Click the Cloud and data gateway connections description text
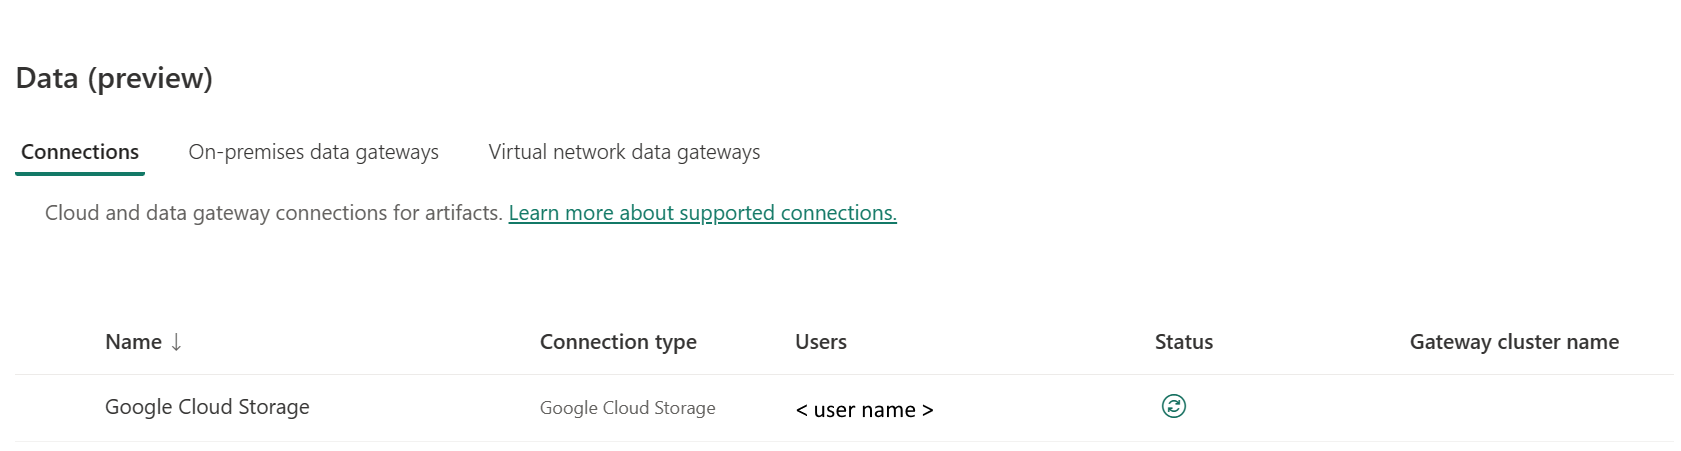 coord(273,213)
